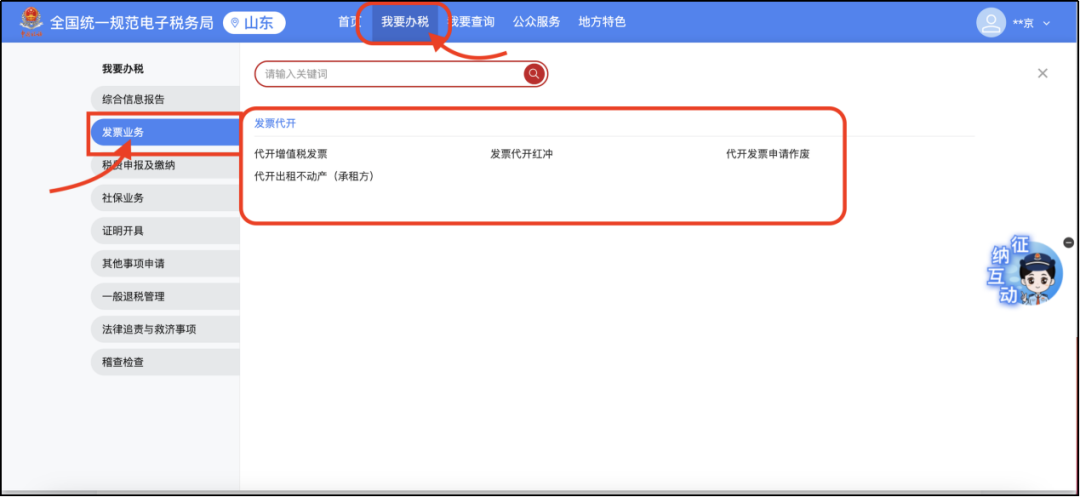Open the user avatar icon
This screenshot has height=497, width=1080.
pyautogui.click(x=991, y=23)
